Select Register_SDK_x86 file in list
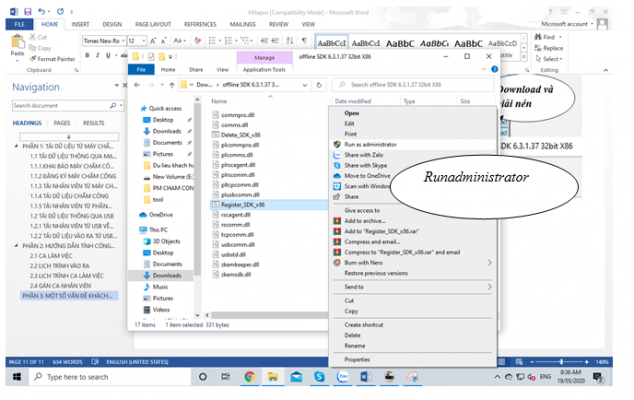Image resolution: width=634 pixels, height=400 pixels. [243, 204]
